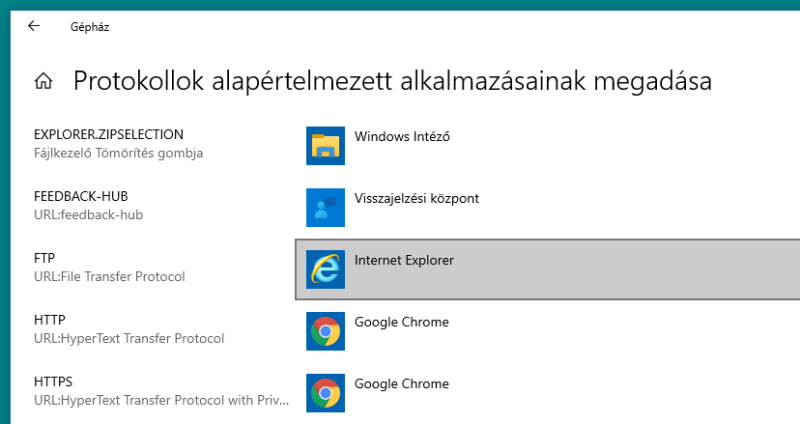The height and width of the screenshot is (424, 800).
Task: Click the FTP protocol name
Action: click(44, 258)
